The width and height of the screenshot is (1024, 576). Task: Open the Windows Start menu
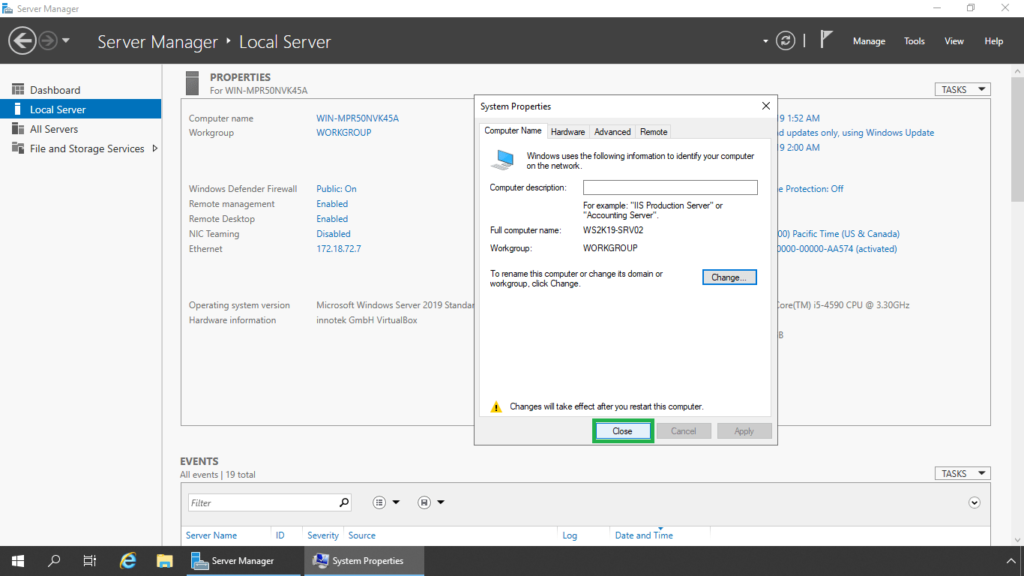[x=18, y=561]
